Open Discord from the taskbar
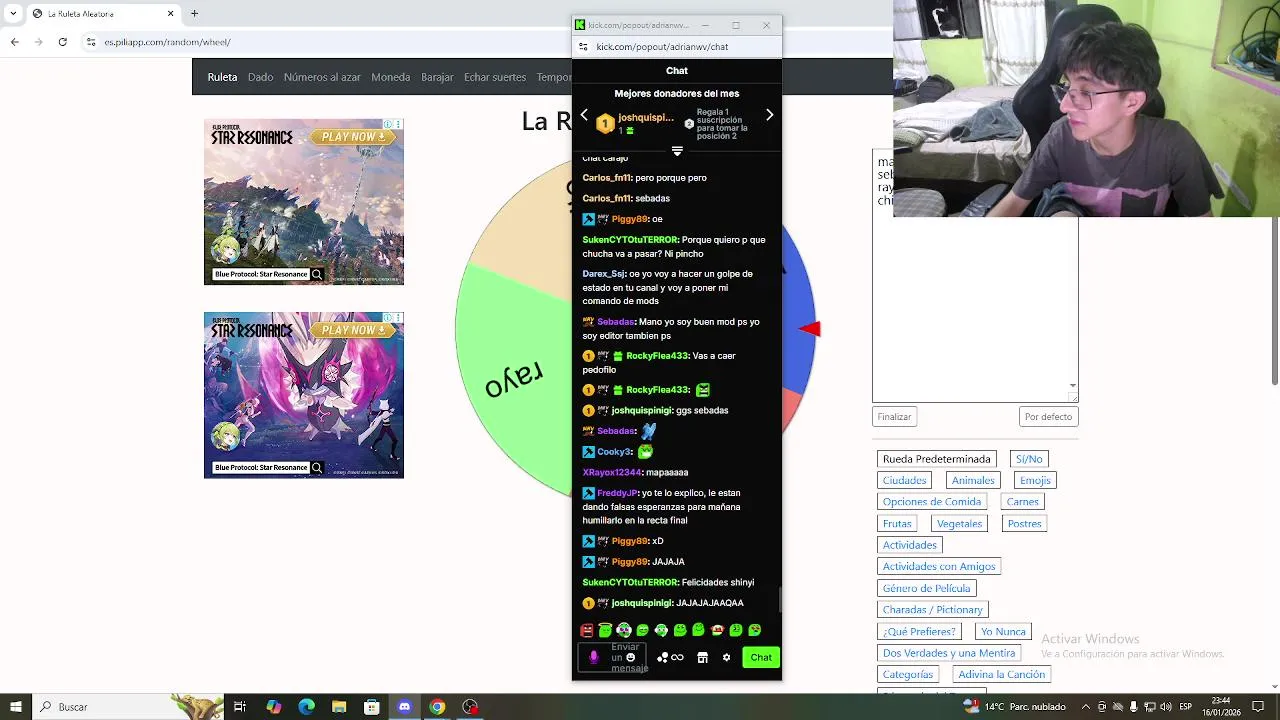The width and height of the screenshot is (1280, 720). click(x=404, y=707)
